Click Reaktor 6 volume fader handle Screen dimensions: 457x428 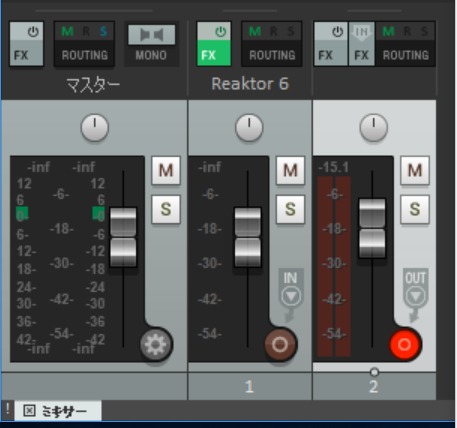click(x=248, y=237)
